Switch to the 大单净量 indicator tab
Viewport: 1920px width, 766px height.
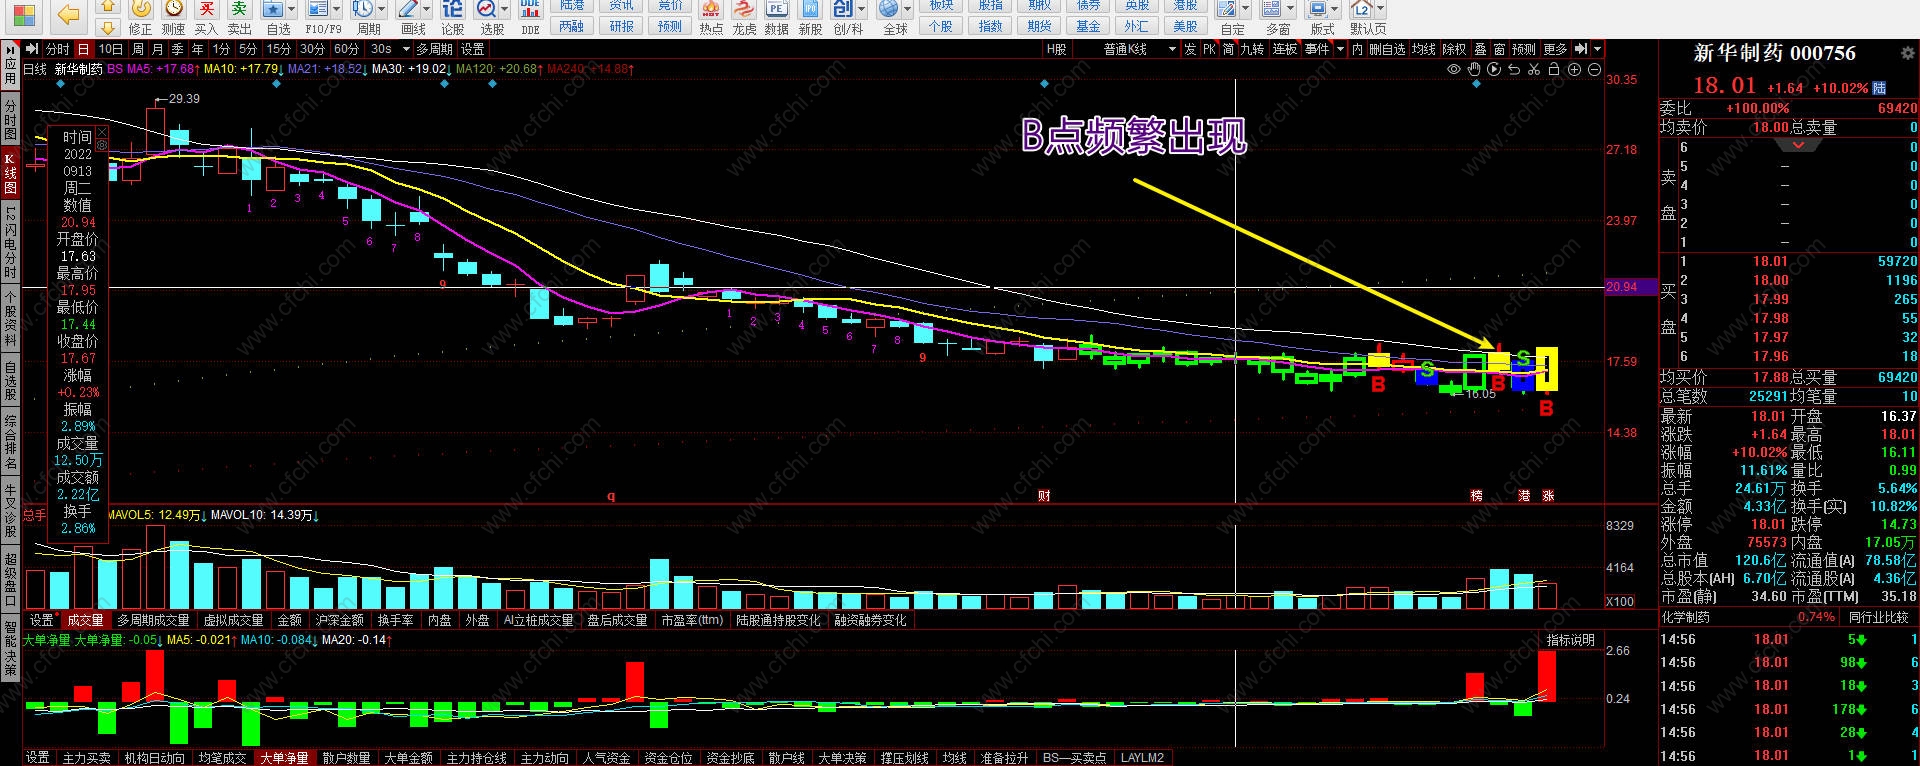pyautogui.click(x=284, y=758)
